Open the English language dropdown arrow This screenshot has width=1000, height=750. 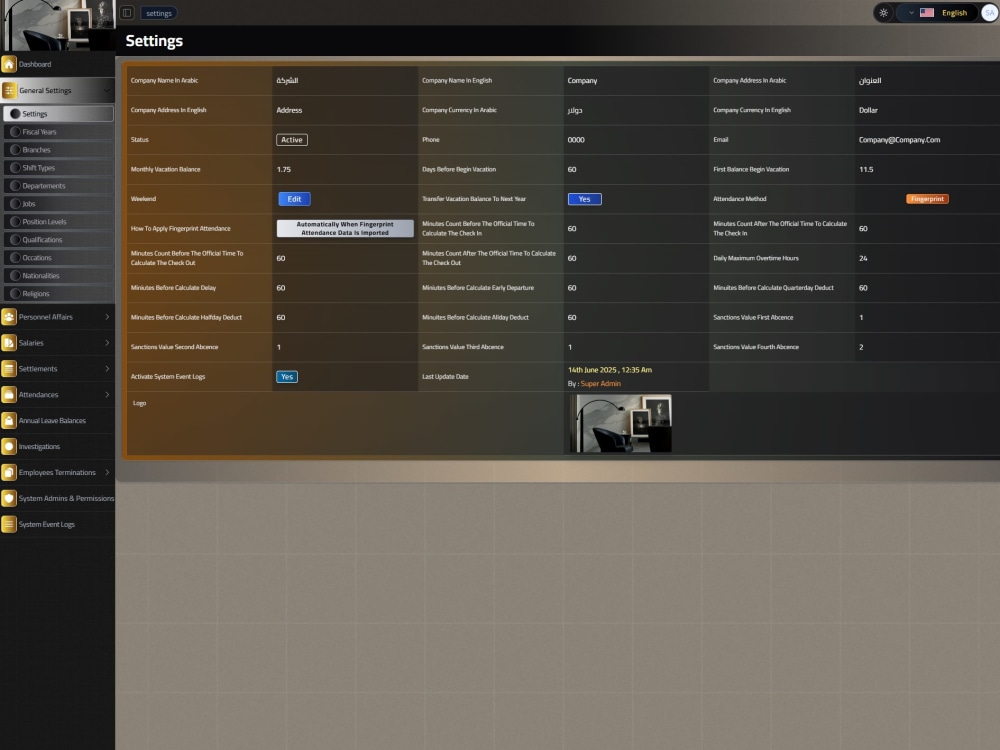[911, 13]
